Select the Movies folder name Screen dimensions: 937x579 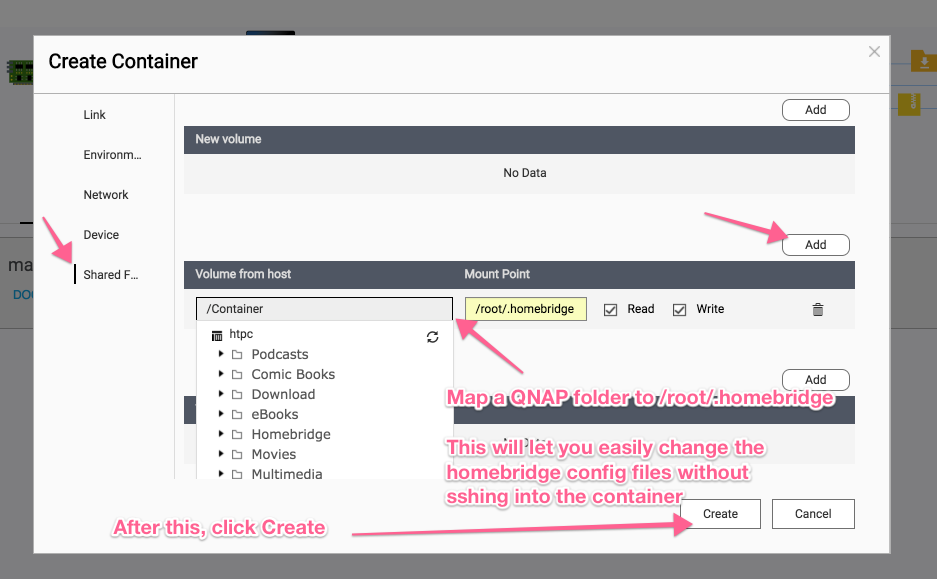(274, 455)
